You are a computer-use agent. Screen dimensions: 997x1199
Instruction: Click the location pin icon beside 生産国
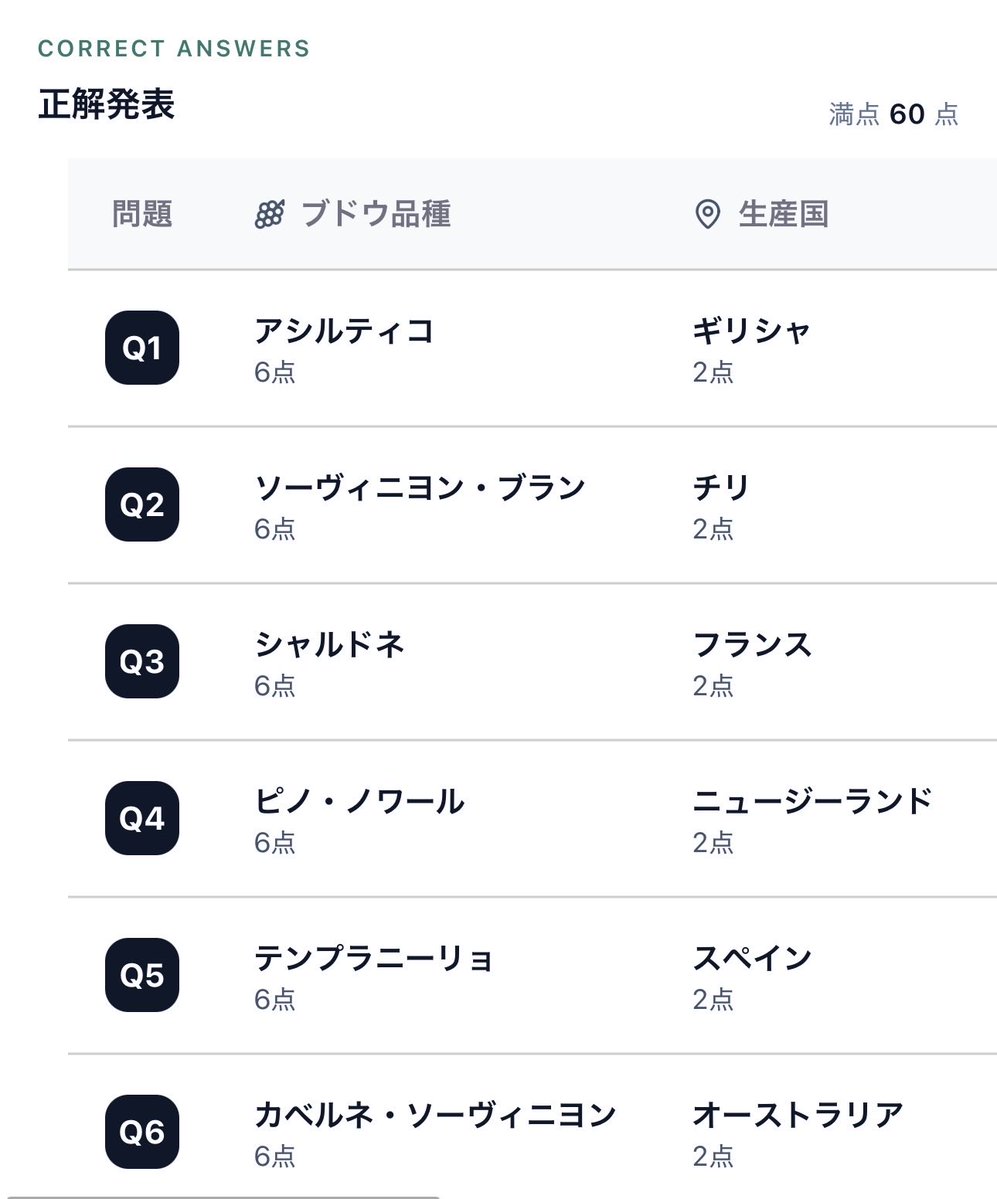point(708,214)
